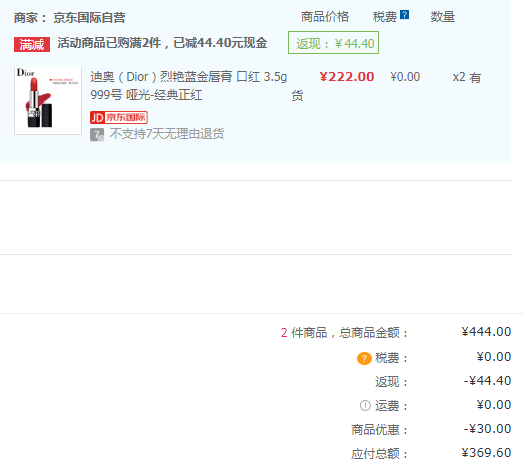The height and width of the screenshot is (476, 524).
Task: Click the 返现 deduction -¥44.40 in summary
Action: [x=487, y=381]
